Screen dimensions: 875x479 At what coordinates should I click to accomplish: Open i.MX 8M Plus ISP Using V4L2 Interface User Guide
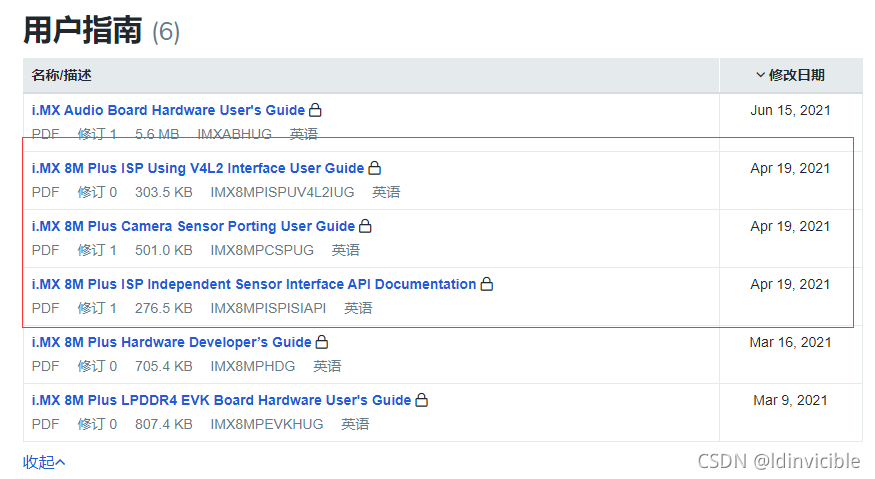(198, 168)
